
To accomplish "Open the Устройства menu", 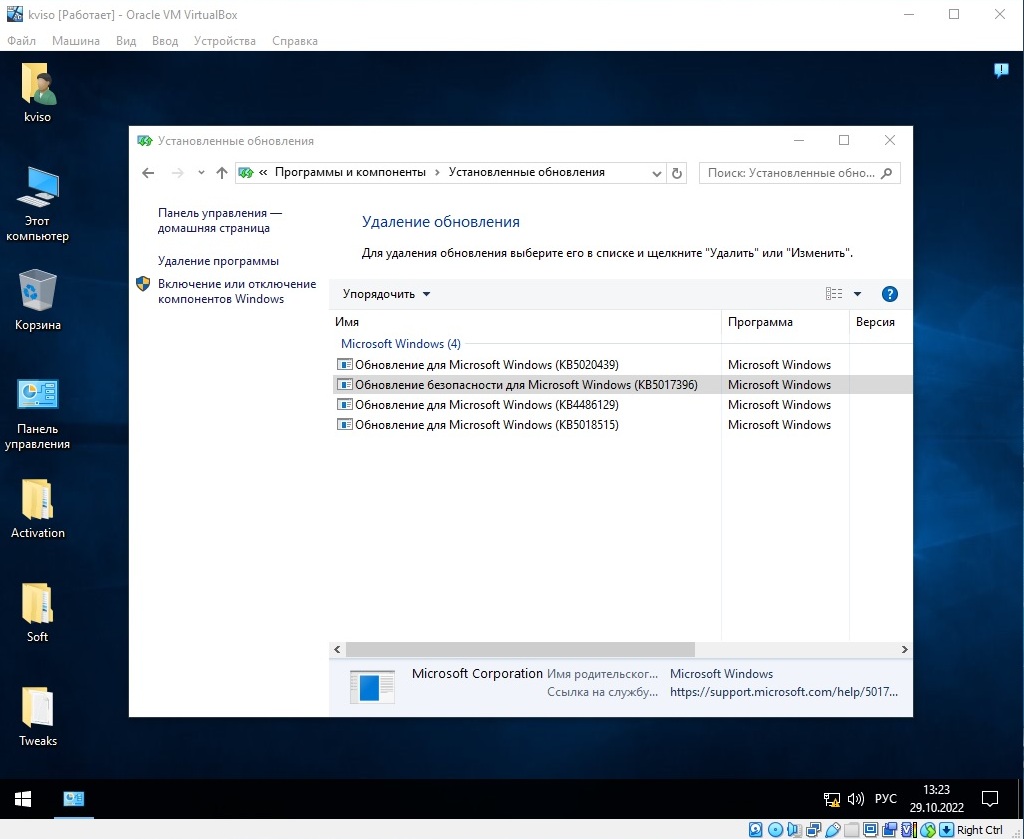I will (225, 41).
